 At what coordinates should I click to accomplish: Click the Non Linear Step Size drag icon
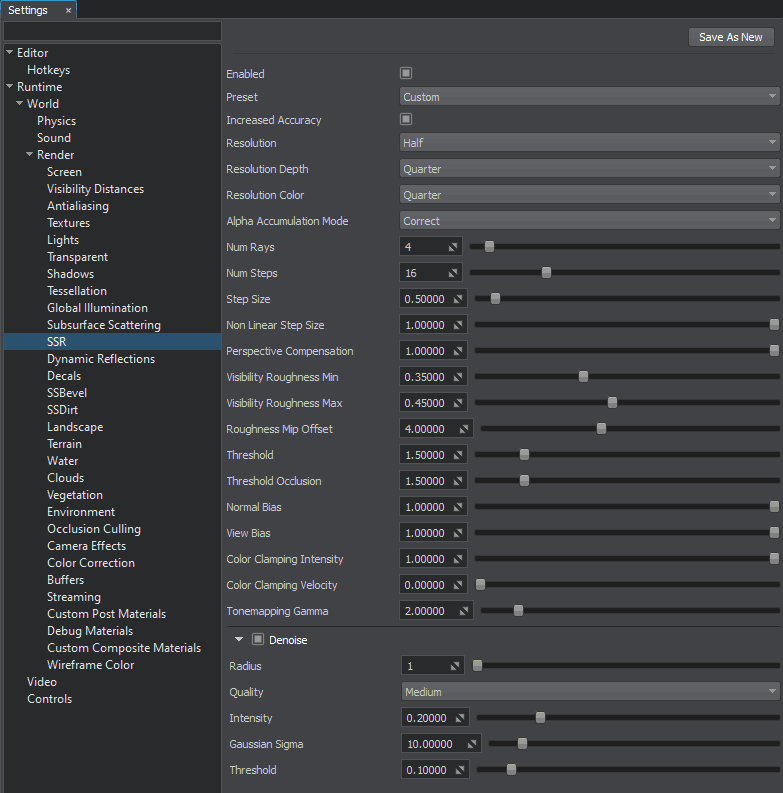tap(458, 325)
